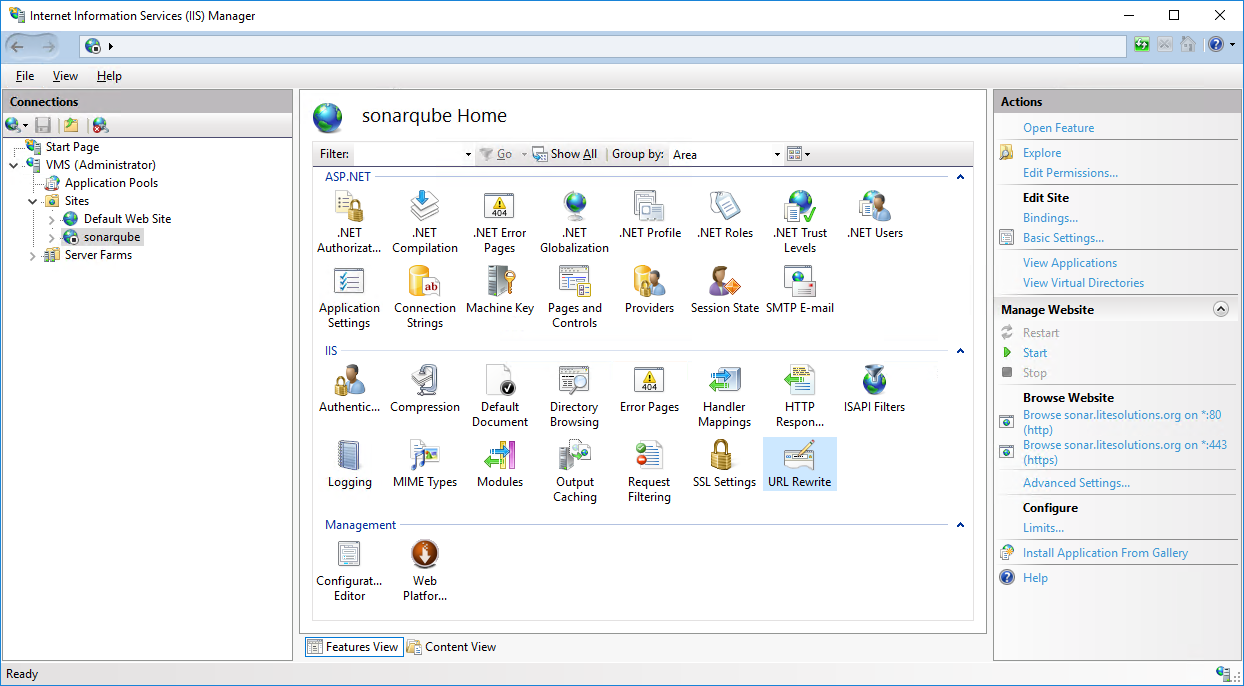Select the Web Platform Installer icon

point(425,569)
